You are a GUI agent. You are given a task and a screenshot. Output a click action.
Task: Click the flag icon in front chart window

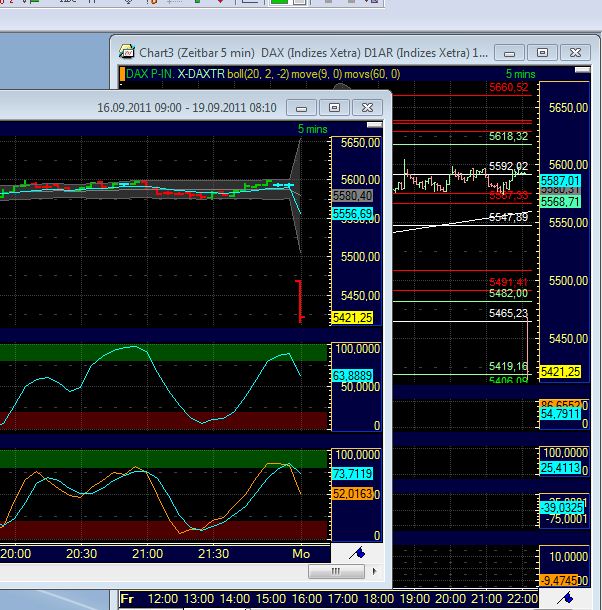click(357, 553)
